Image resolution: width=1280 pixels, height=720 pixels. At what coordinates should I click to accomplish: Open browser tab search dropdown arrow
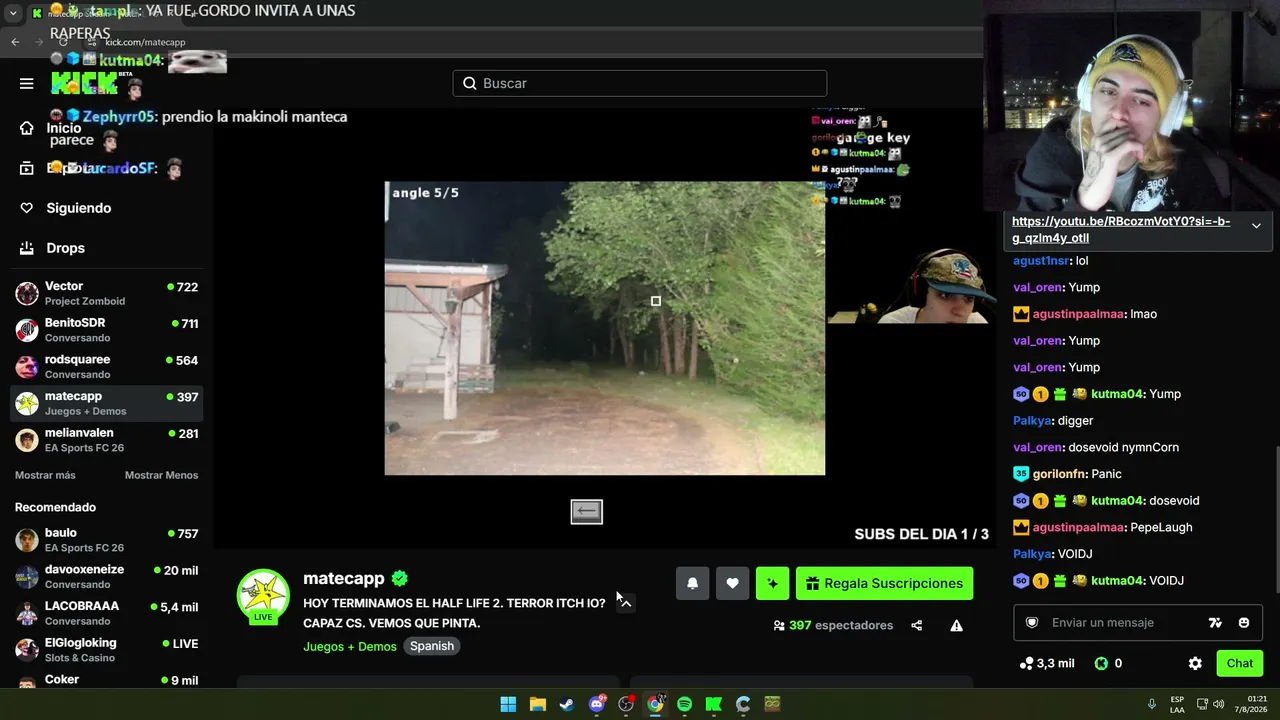(x=13, y=13)
